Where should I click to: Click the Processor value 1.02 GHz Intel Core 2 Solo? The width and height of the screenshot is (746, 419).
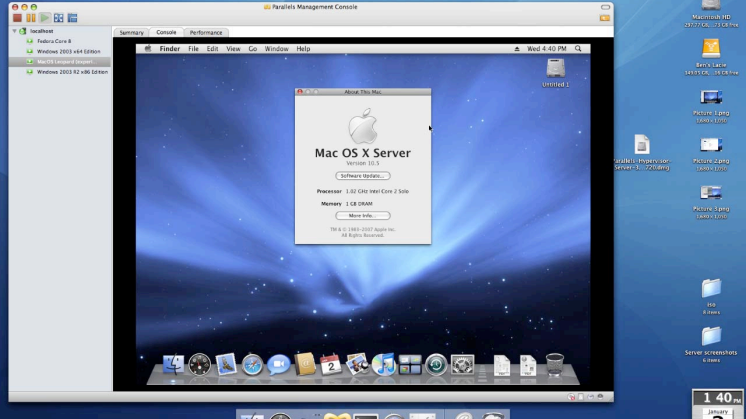click(377, 191)
